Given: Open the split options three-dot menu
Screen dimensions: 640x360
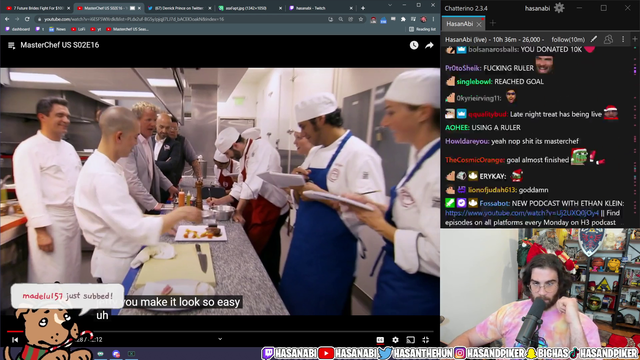Looking at the screenshot, I should coord(623,40).
